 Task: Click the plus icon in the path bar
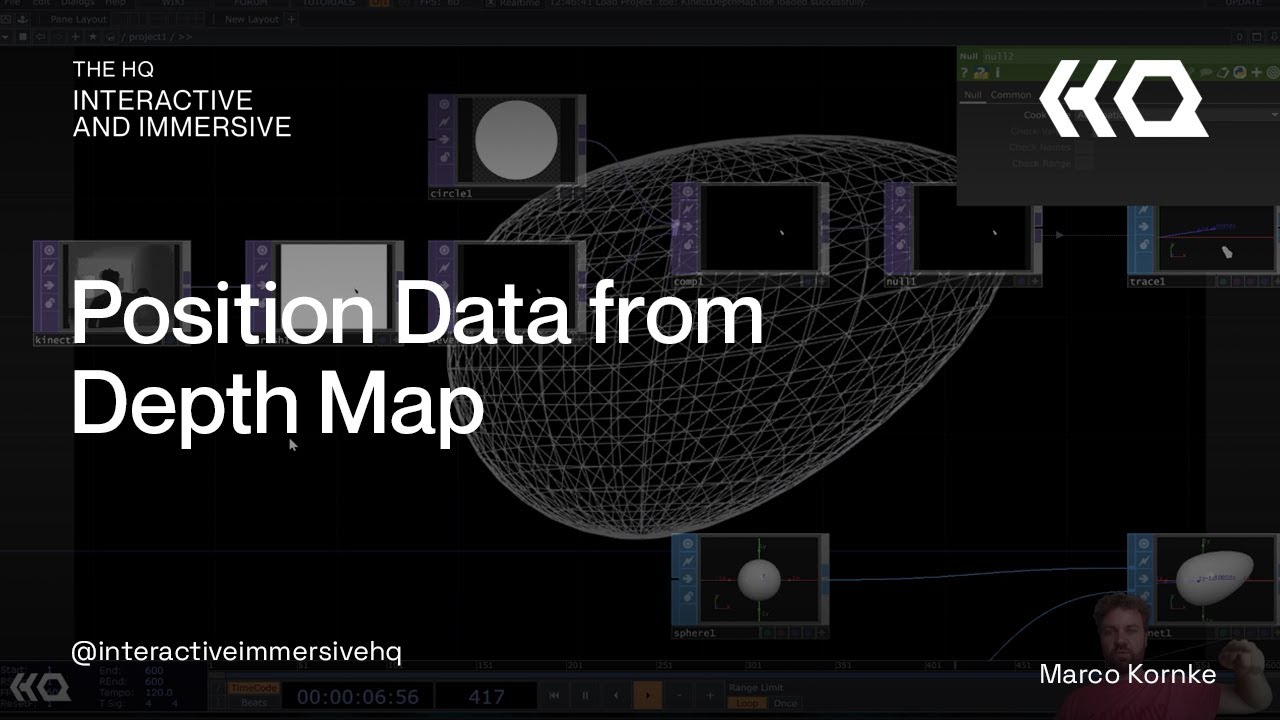(75, 37)
